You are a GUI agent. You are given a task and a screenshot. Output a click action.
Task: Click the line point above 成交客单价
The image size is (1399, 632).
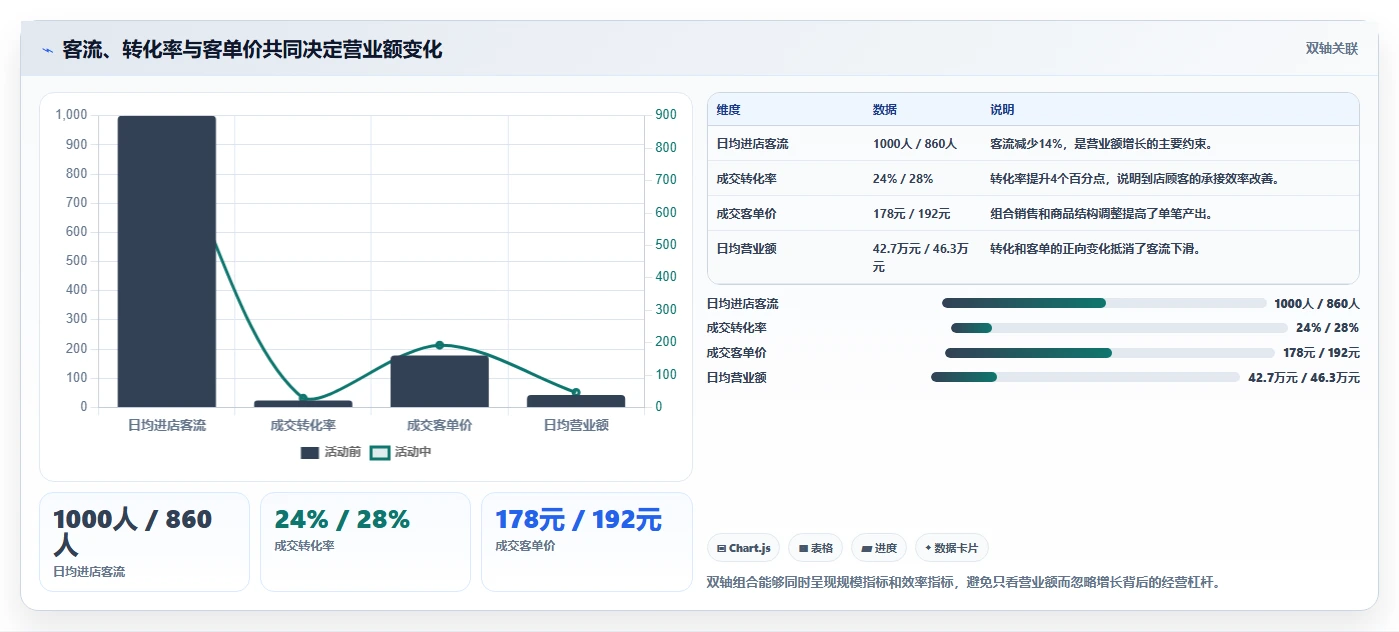440,345
